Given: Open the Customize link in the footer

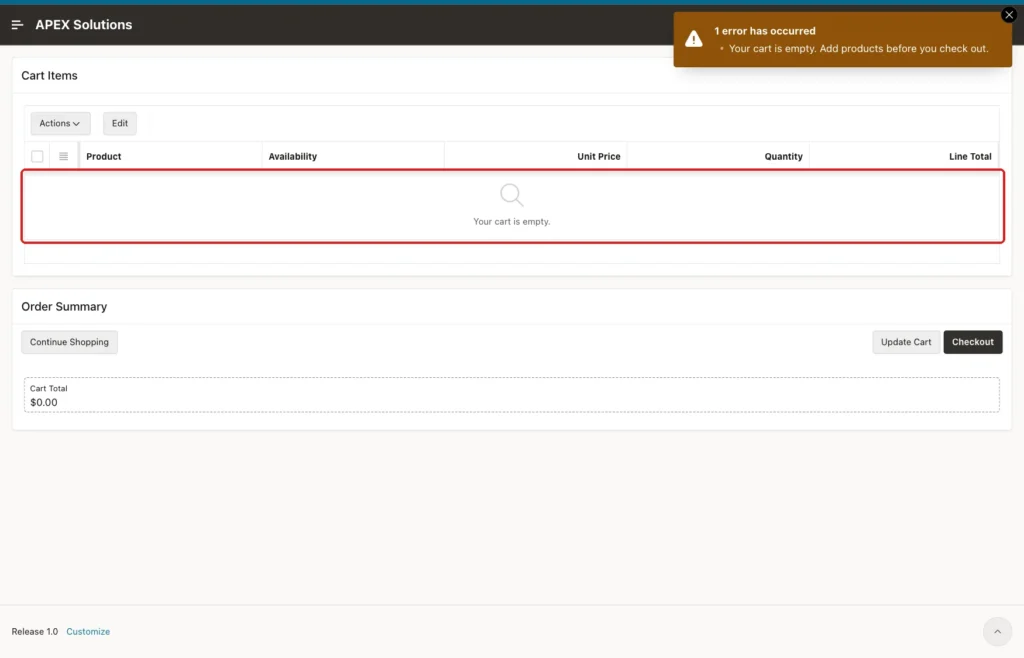Looking at the screenshot, I should 88,632.
